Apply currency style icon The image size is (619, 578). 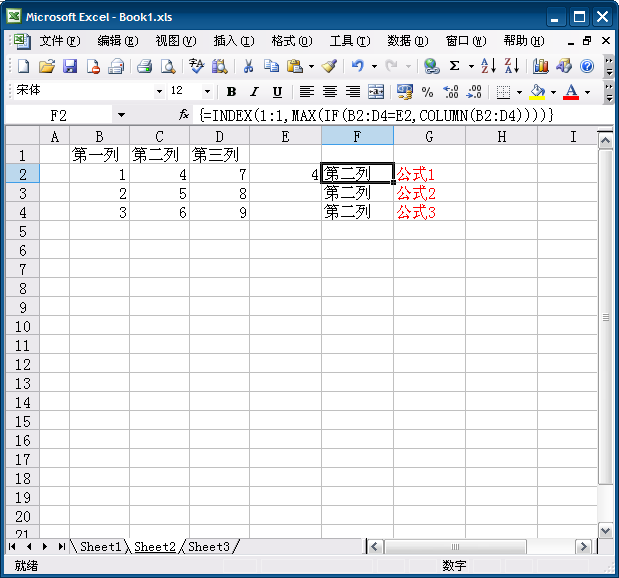pyautogui.click(x=405, y=92)
